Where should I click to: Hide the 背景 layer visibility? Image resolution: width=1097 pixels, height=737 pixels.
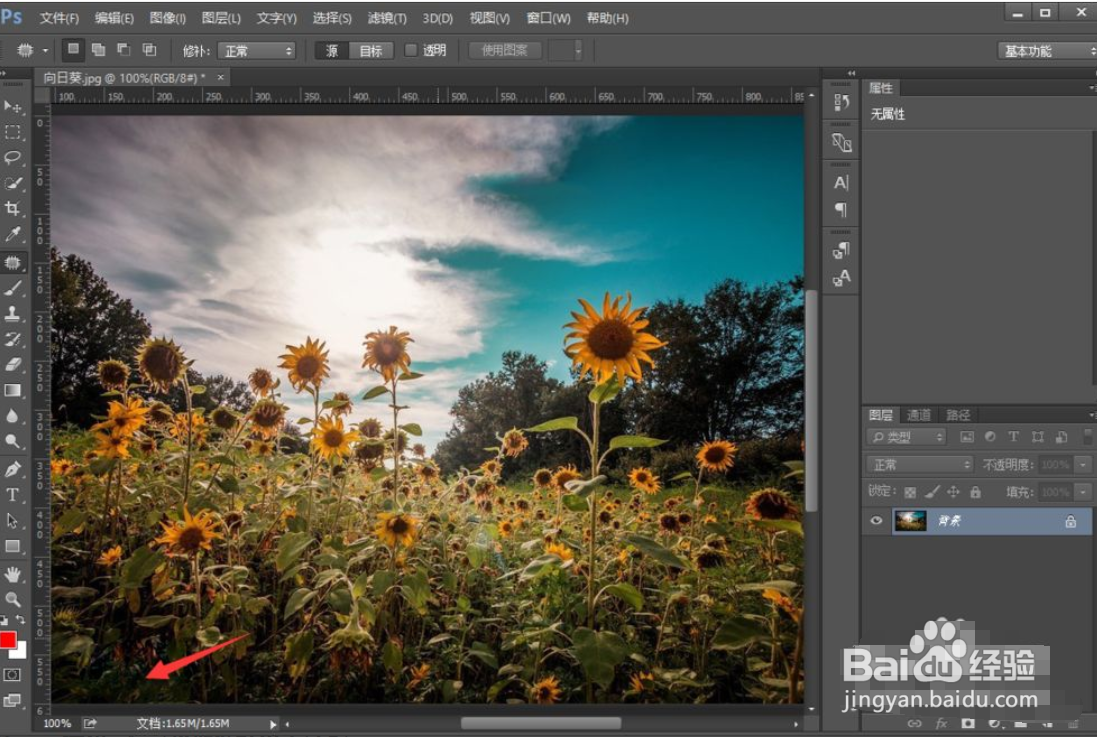pos(876,521)
